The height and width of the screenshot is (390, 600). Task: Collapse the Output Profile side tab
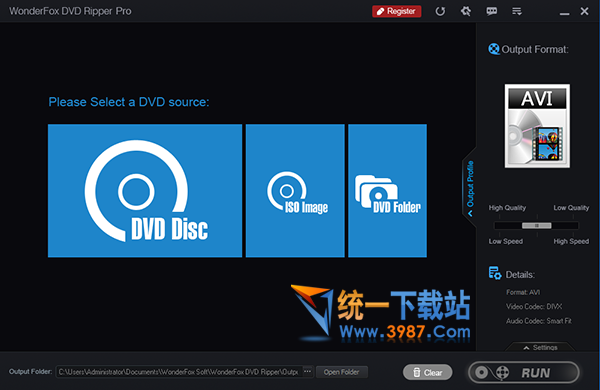pos(470,188)
